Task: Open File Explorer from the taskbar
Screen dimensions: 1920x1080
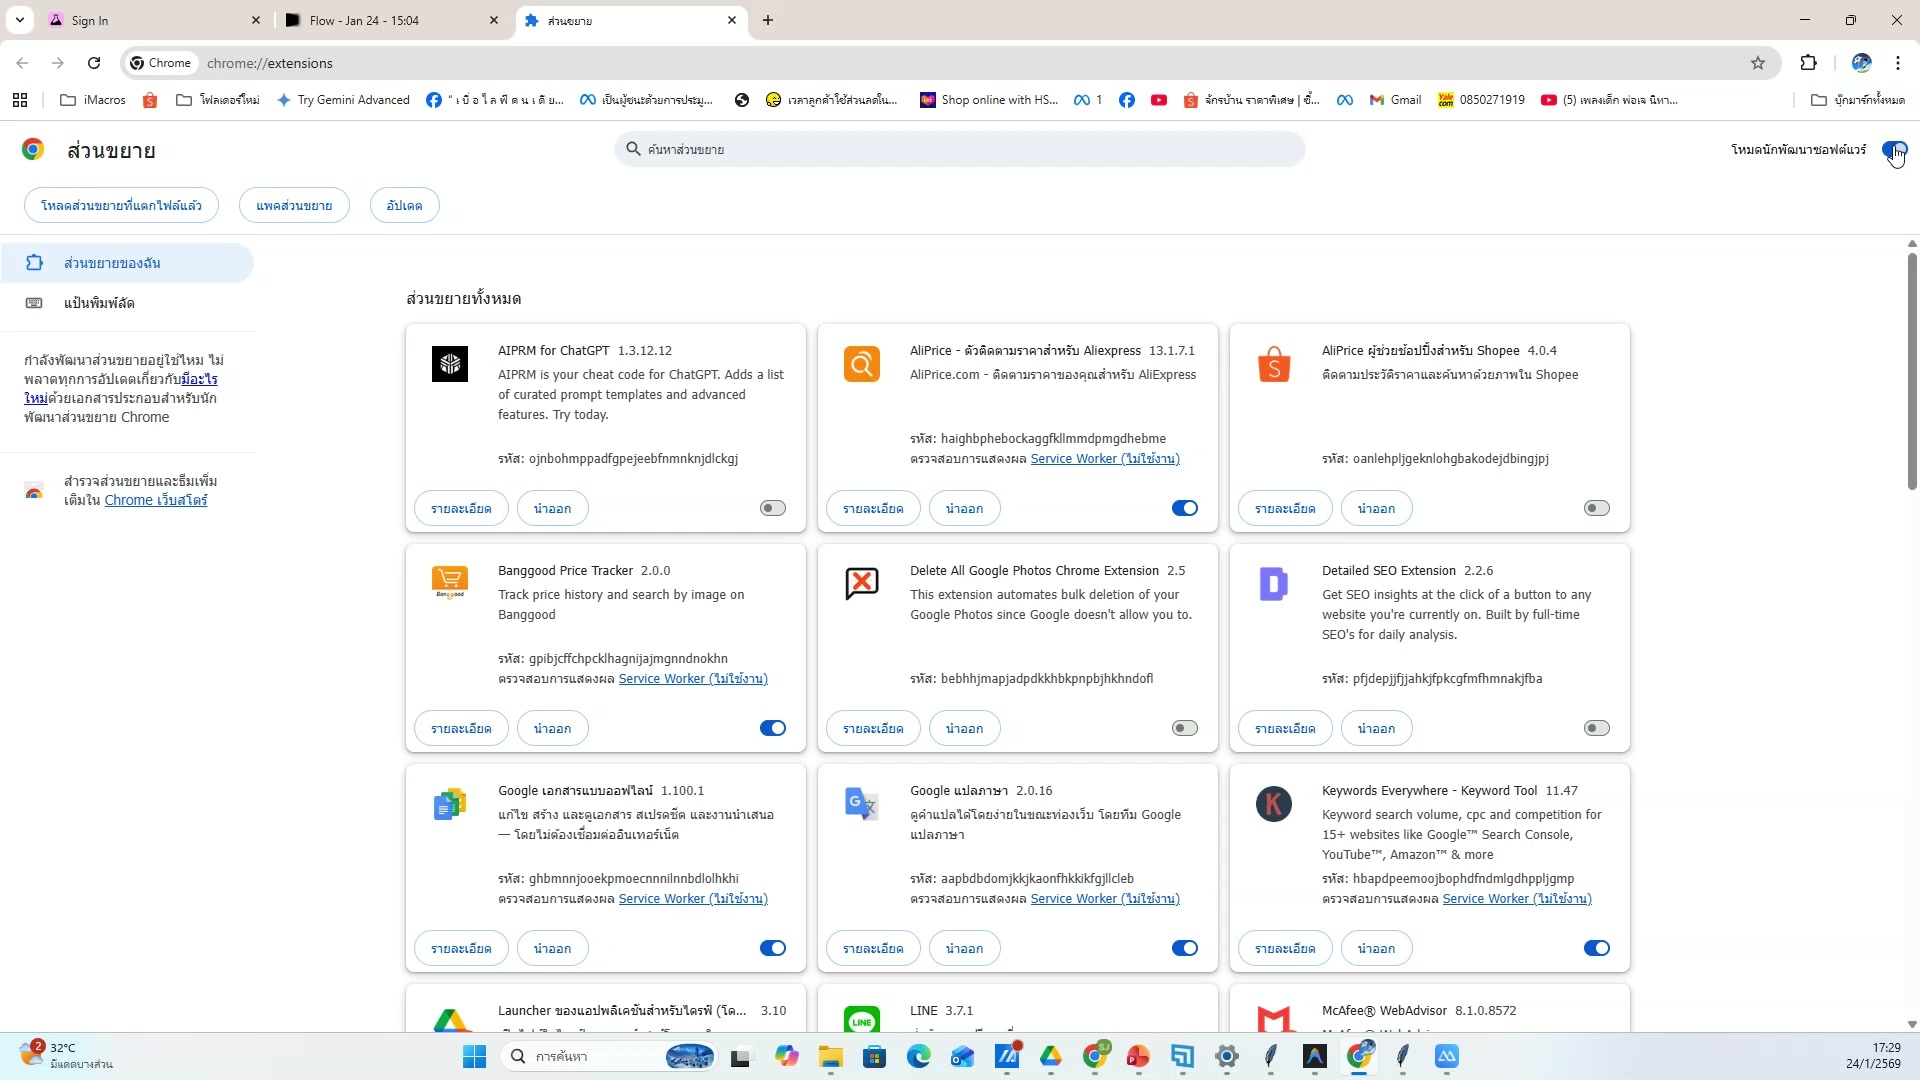Action: pyautogui.click(x=830, y=1056)
